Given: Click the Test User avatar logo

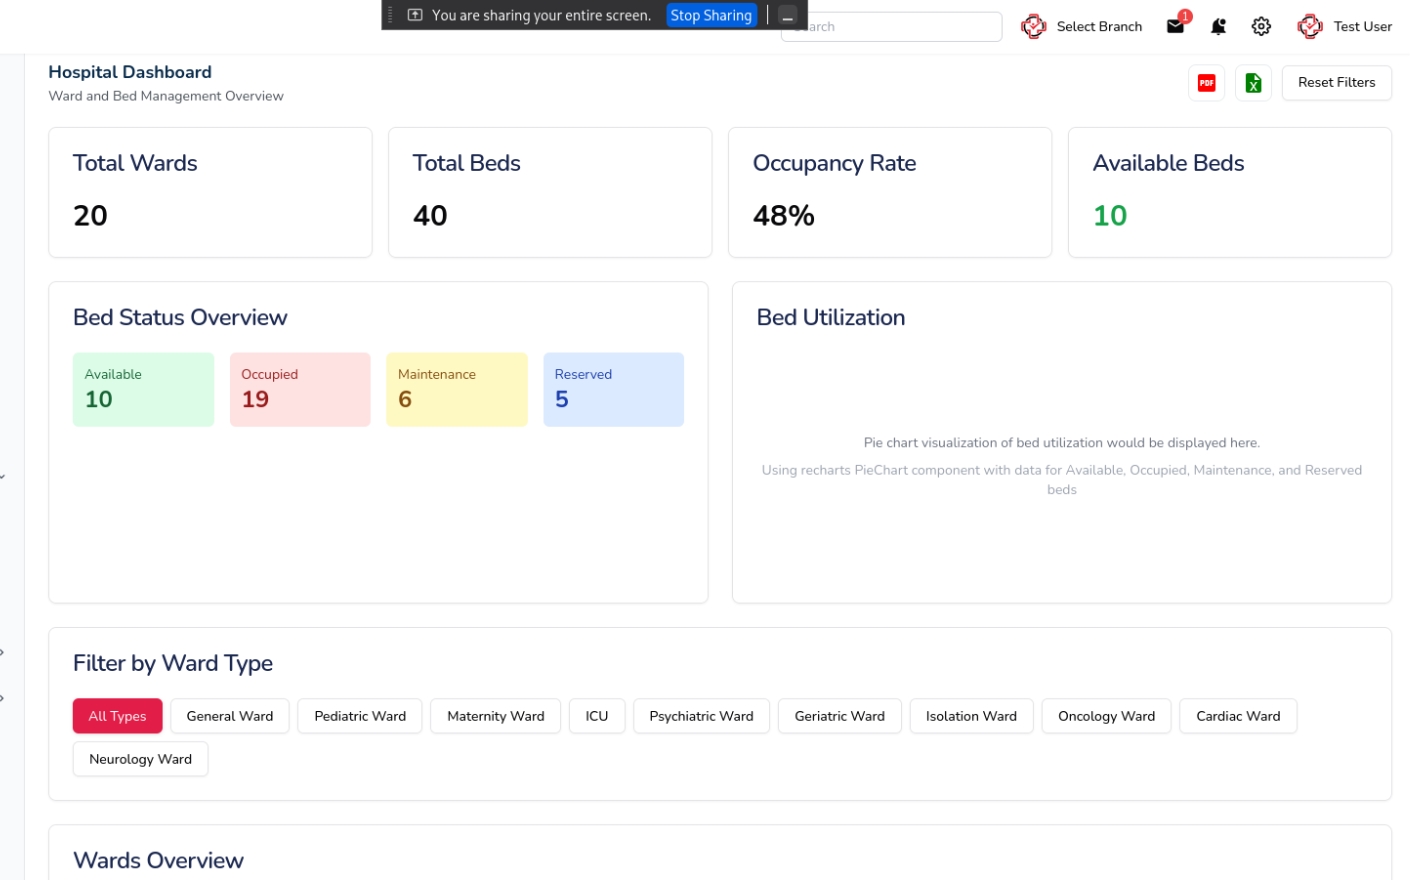Looking at the screenshot, I should coord(1309,27).
